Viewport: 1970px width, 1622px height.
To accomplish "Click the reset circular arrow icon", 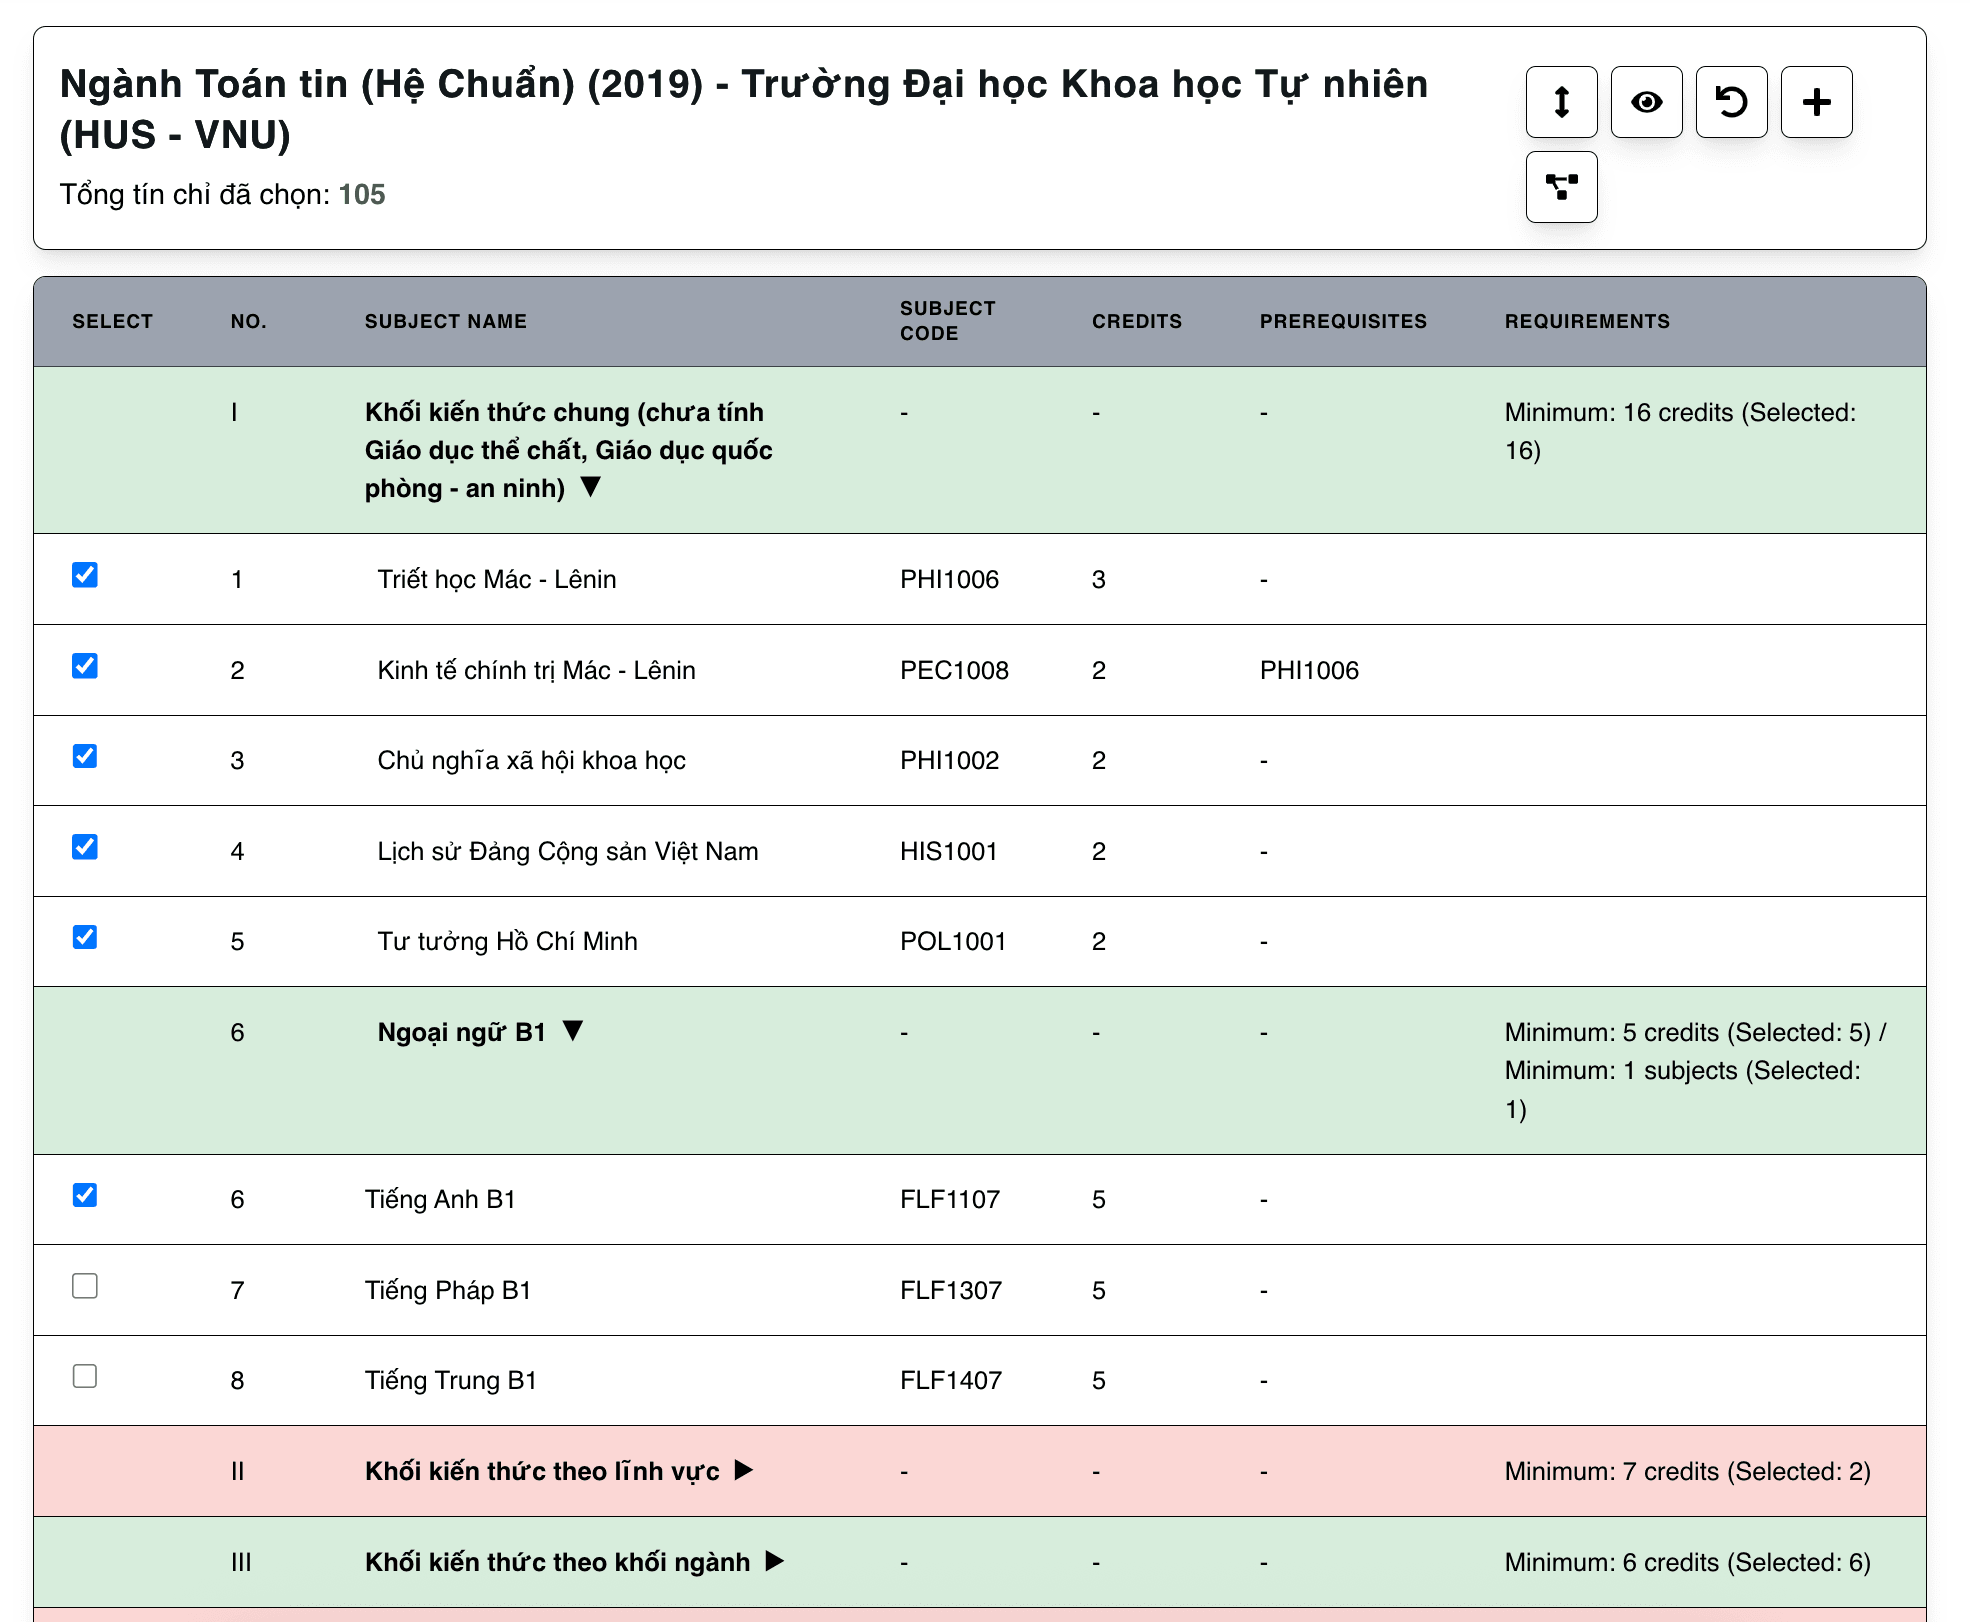I will coord(1731,102).
